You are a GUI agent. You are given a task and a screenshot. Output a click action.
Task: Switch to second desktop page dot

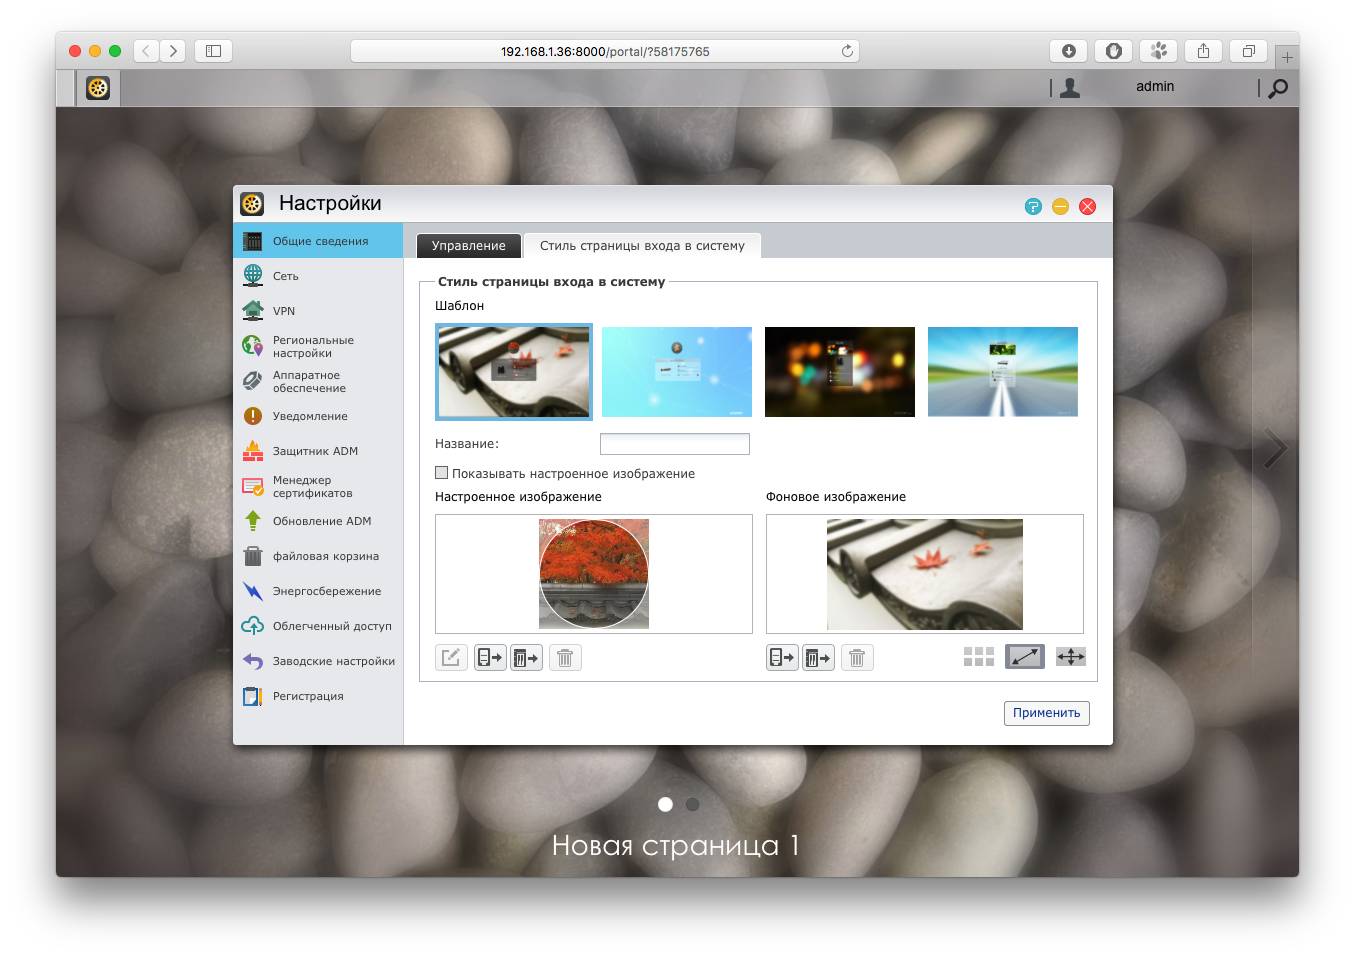pos(692,804)
